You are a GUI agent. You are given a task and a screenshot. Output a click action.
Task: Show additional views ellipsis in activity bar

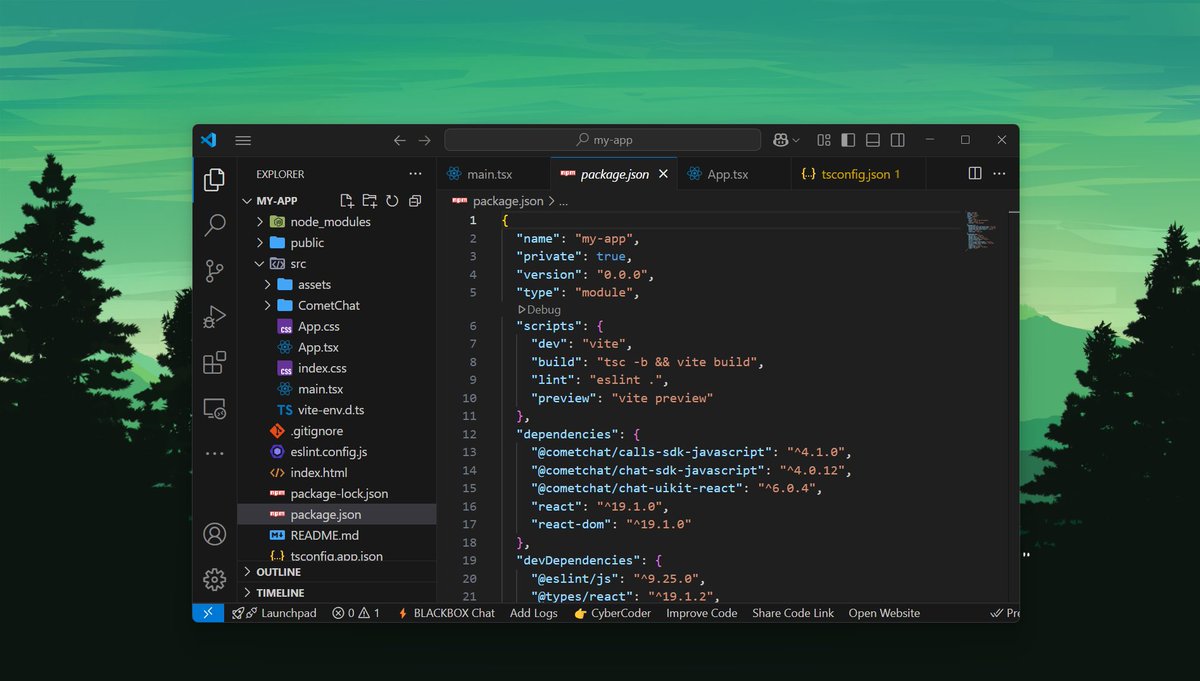(x=214, y=454)
